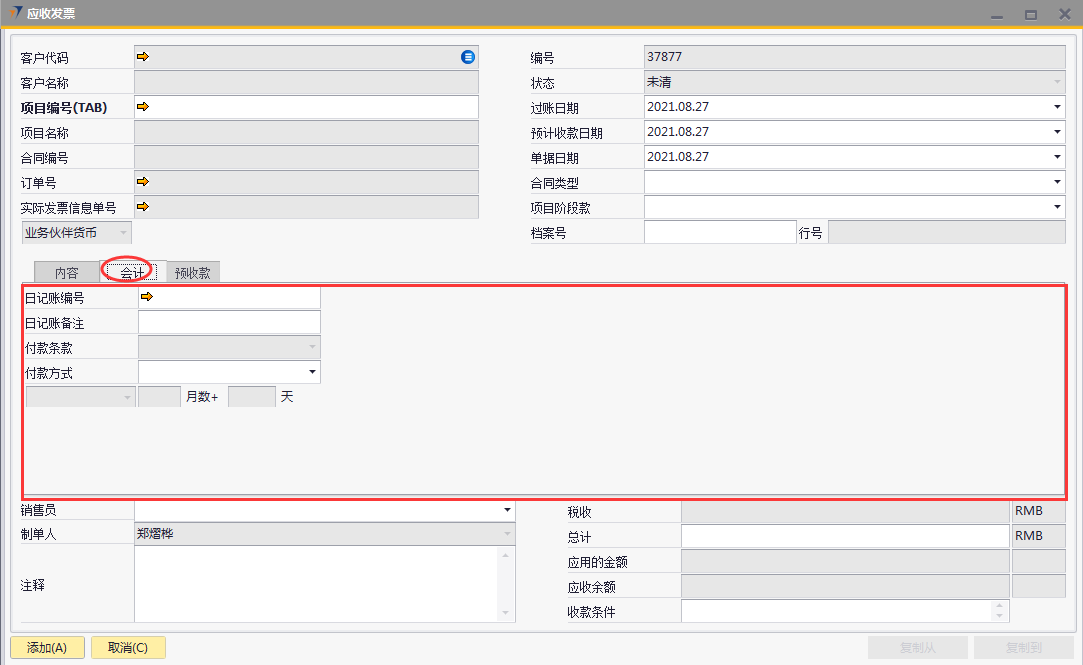
Task: Open the 预收款 tab
Action: [192, 273]
